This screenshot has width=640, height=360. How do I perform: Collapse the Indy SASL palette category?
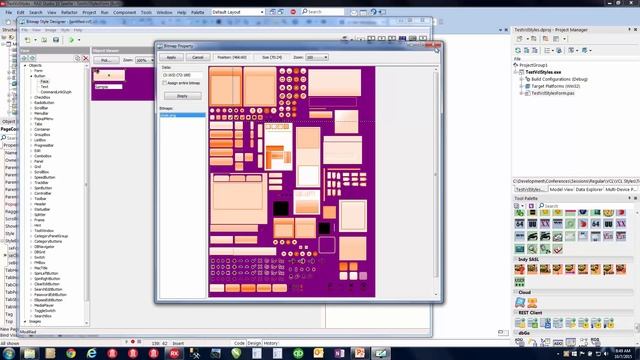point(516,260)
